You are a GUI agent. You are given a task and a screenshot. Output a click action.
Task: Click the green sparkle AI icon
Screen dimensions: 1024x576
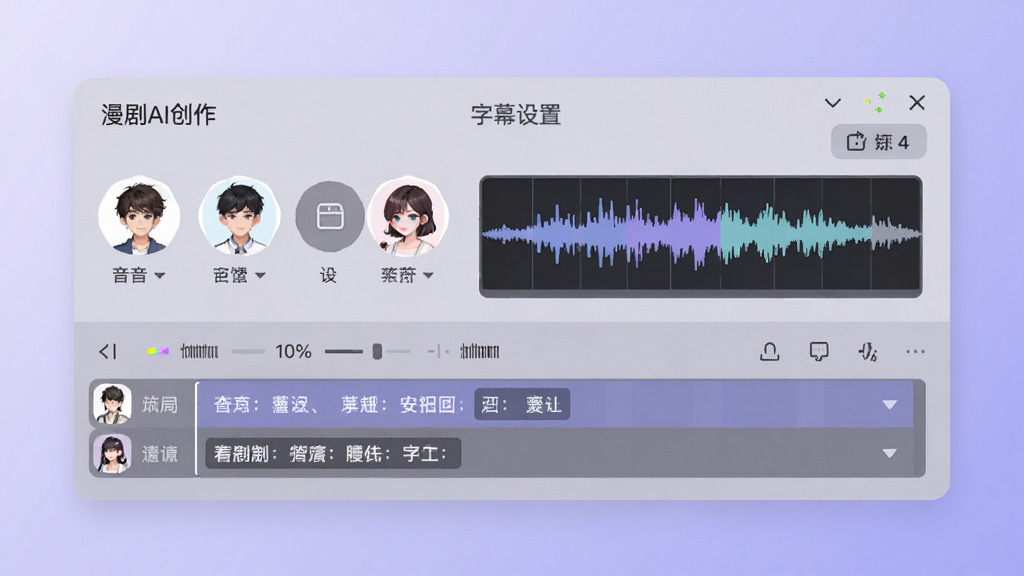[875, 103]
